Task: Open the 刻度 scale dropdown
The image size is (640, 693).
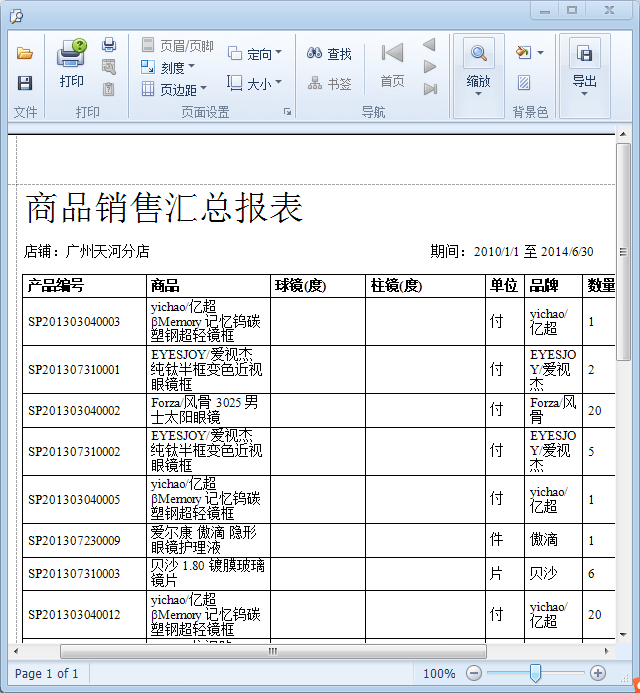Action: tap(168, 67)
